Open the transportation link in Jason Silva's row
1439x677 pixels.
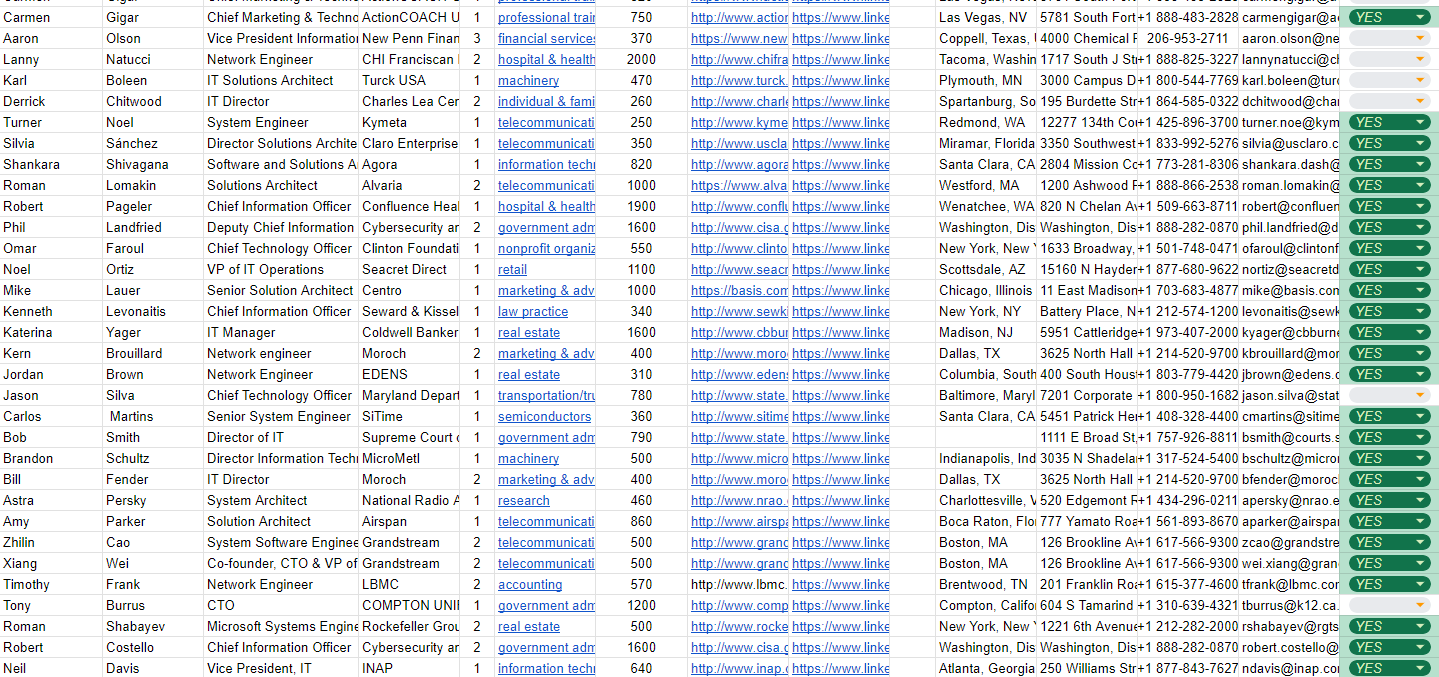(x=546, y=395)
